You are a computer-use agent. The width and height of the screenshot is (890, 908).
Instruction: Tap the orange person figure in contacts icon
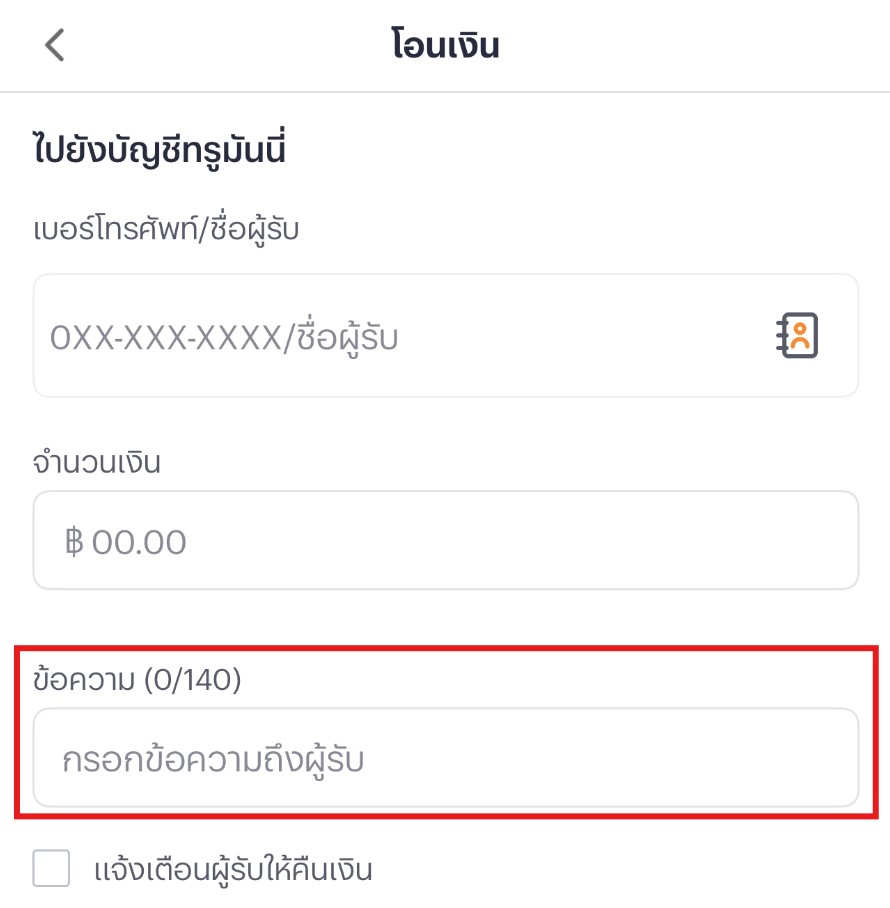tap(799, 337)
